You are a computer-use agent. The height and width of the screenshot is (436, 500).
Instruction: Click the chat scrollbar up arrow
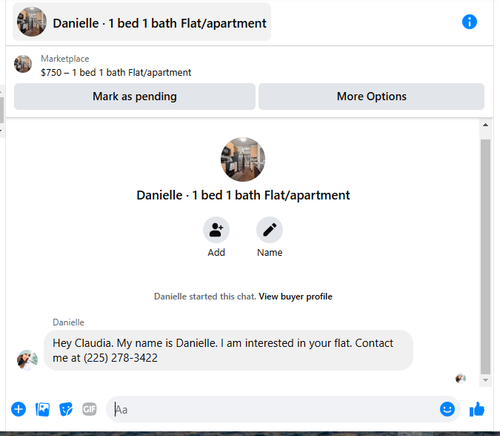(485, 125)
